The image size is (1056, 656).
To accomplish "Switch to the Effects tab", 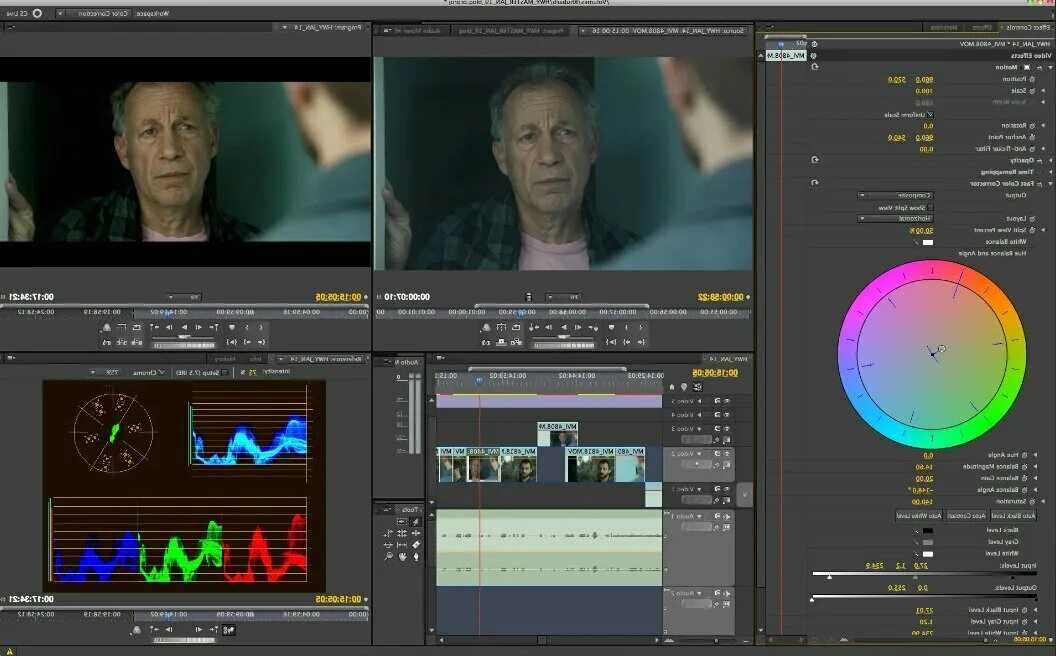I will coord(982,28).
